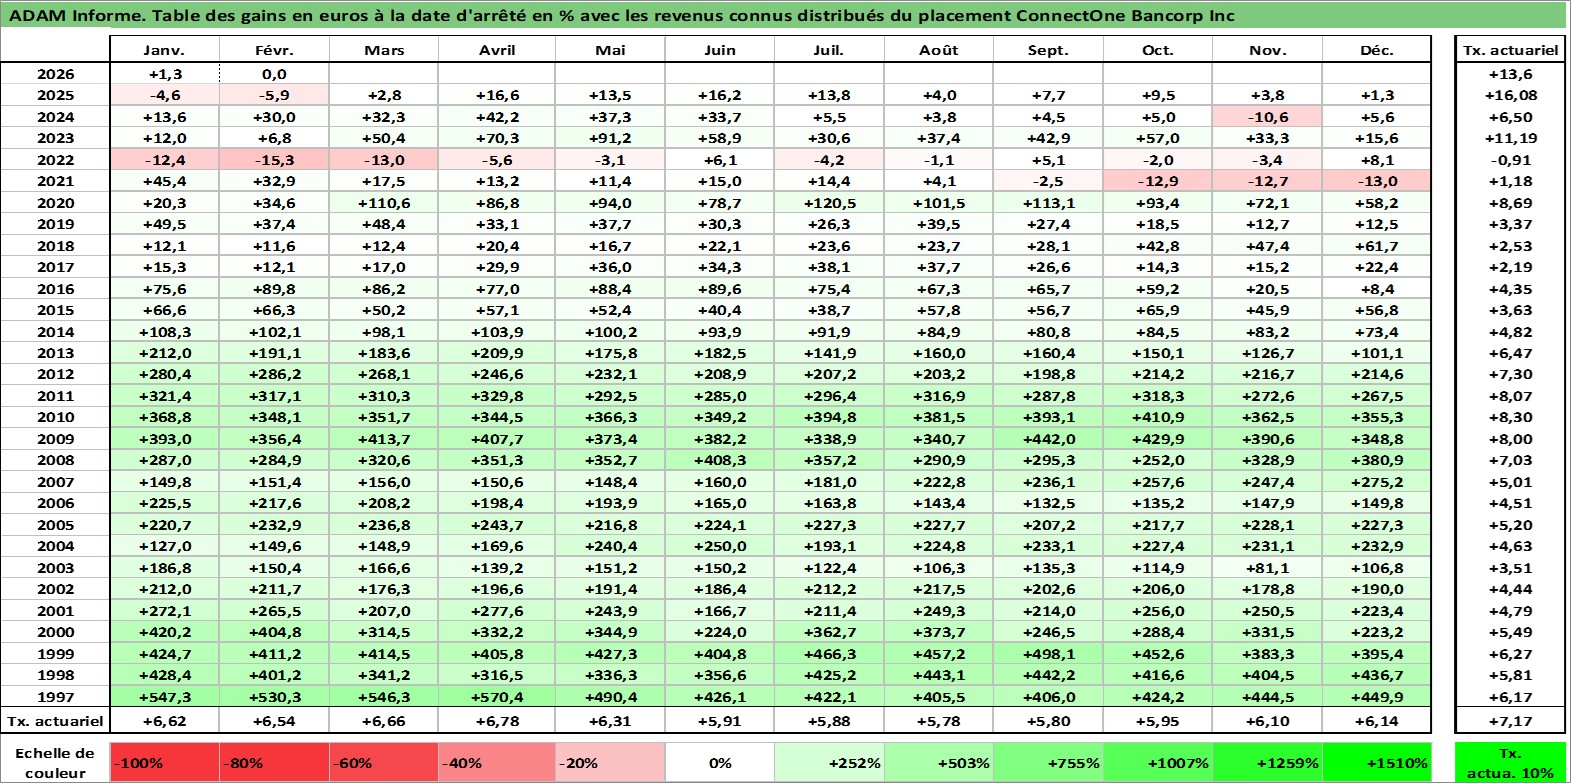1571x783 pixels.
Task: Click the Tx. actuariel column header
Action: click(x=1510, y=50)
